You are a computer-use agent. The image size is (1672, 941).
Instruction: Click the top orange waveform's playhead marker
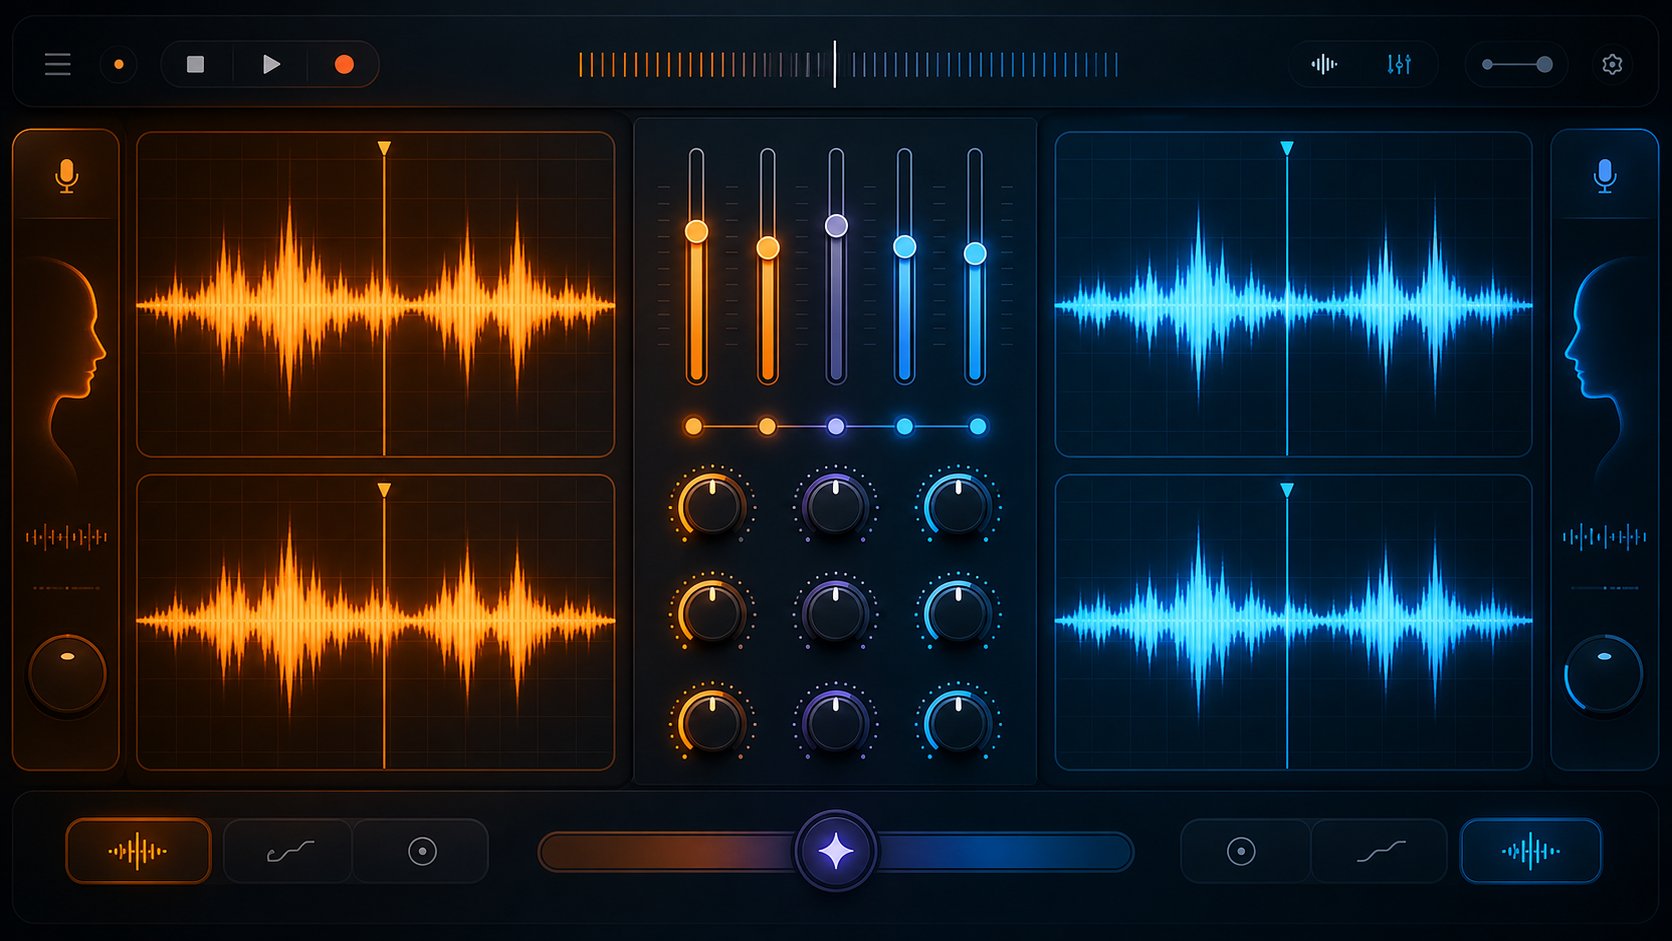[x=384, y=148]
